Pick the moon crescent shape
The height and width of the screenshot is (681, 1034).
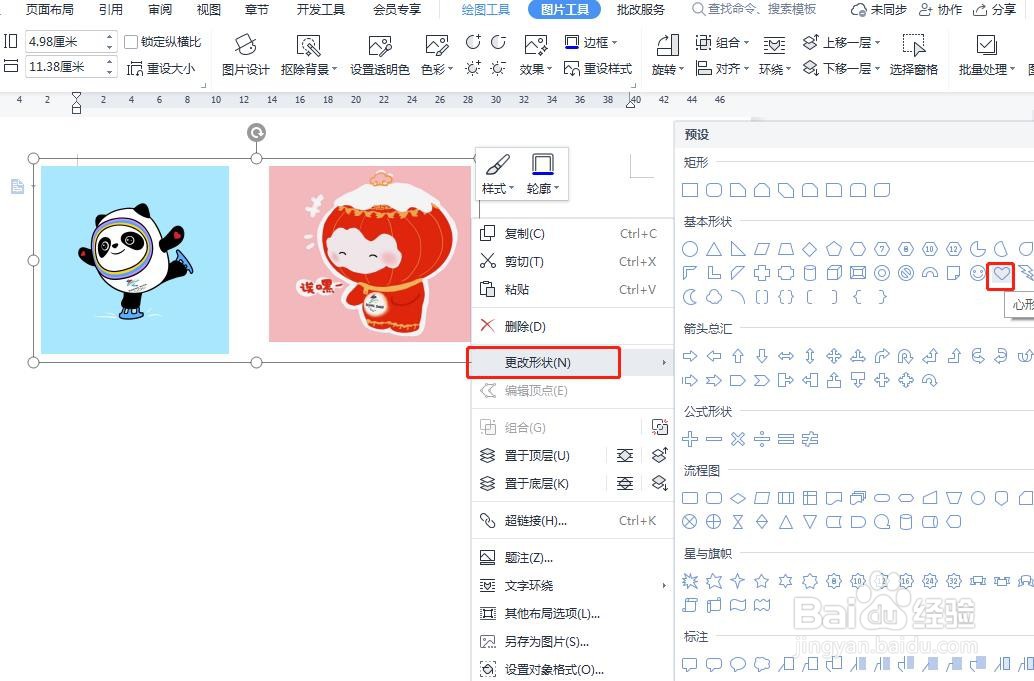(690, 297)
